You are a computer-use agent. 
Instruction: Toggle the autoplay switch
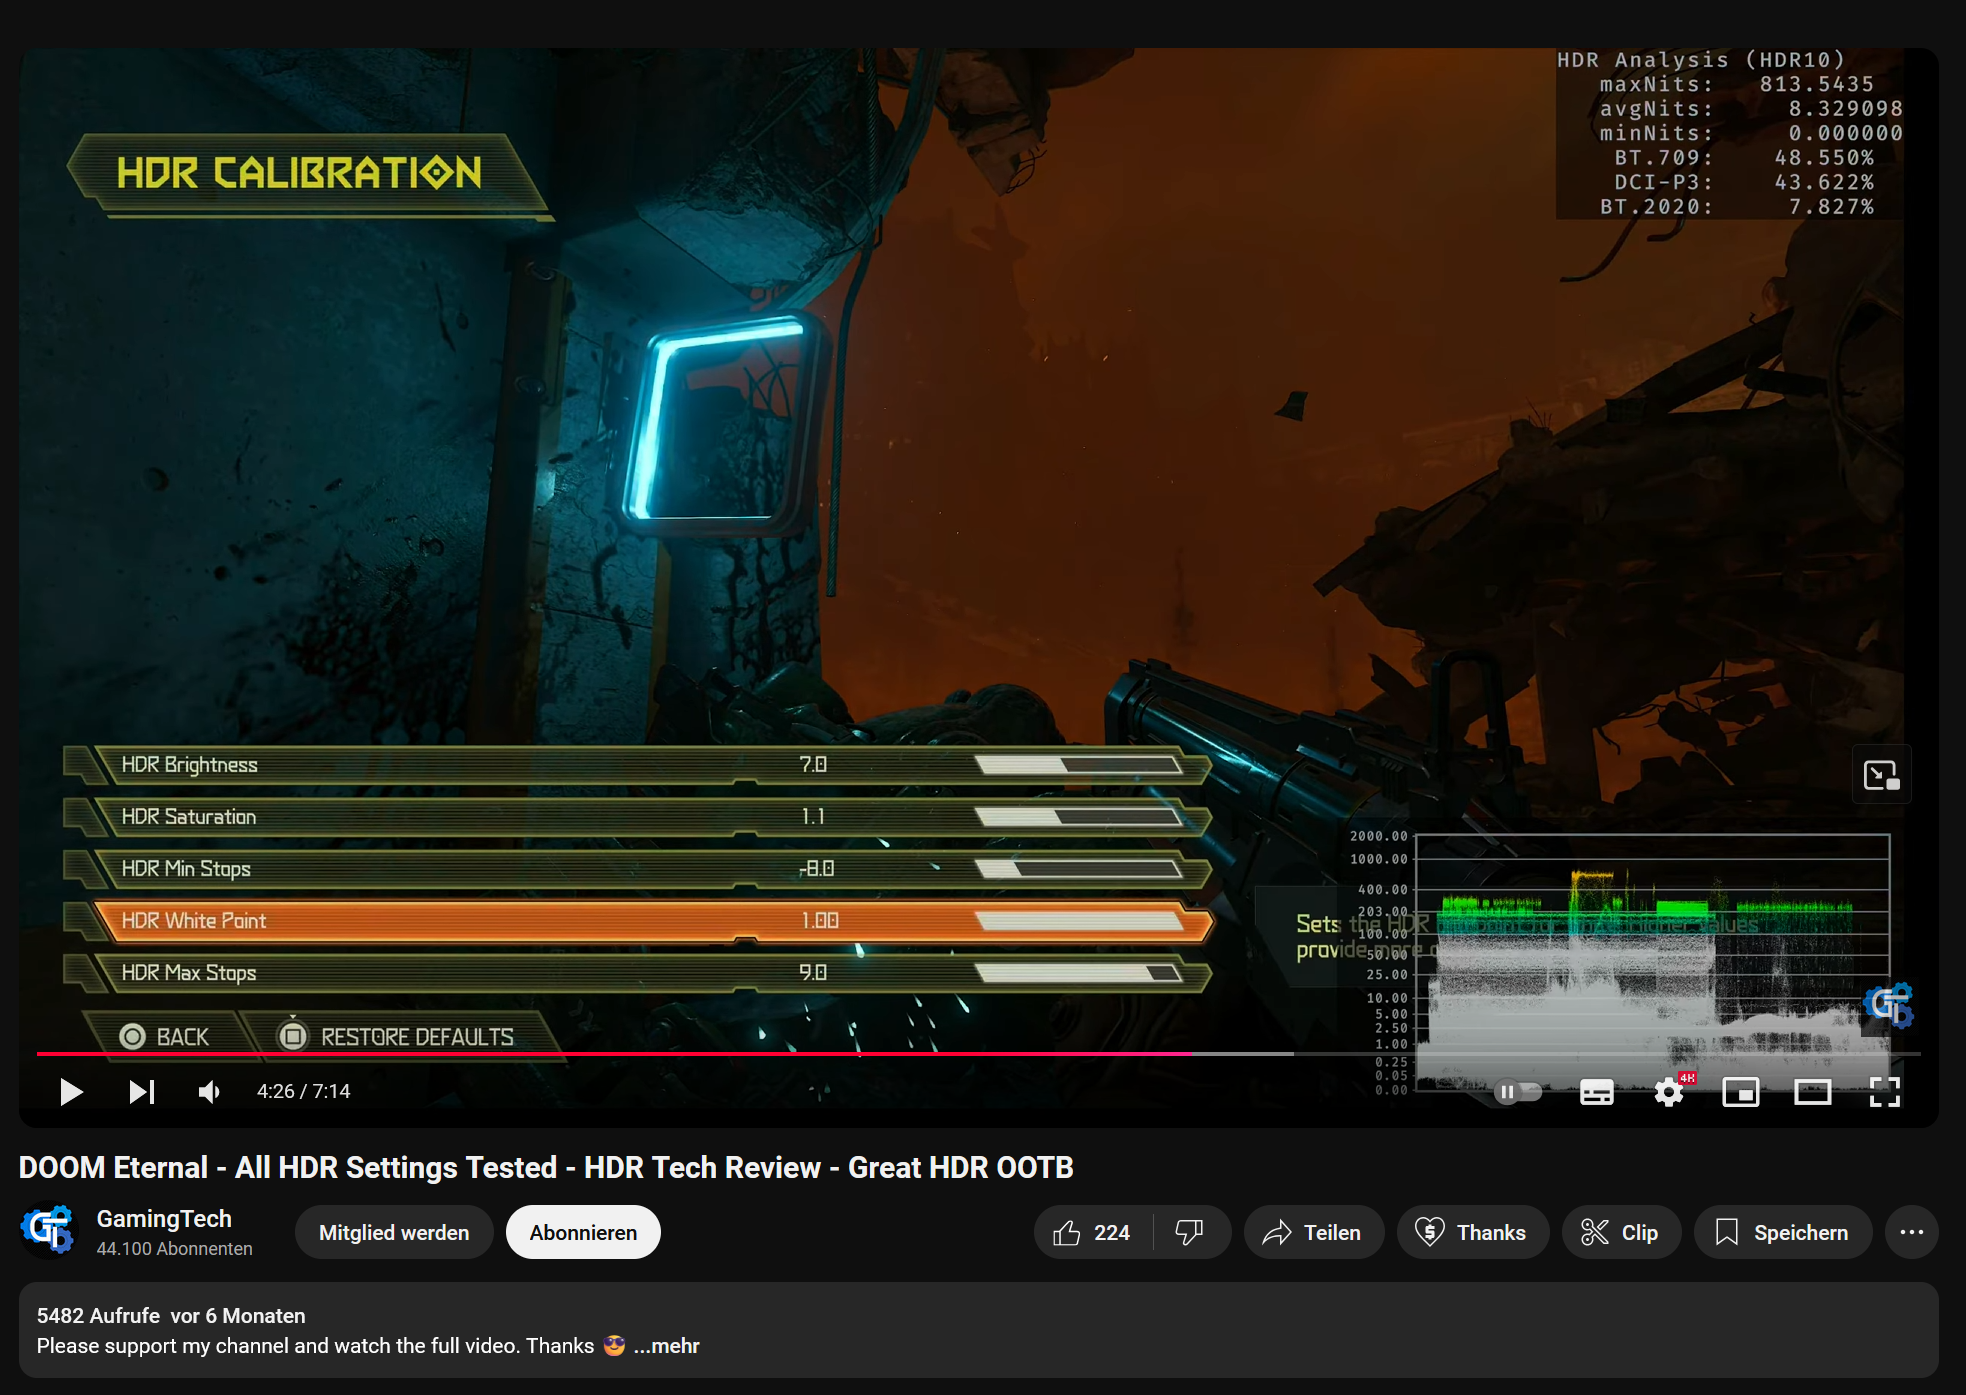(1517, 1092)
